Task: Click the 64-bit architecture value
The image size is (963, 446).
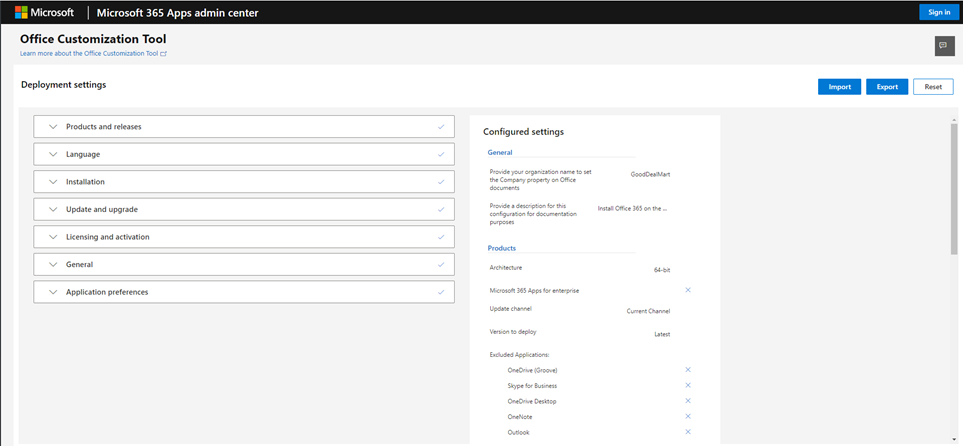Action: (662, 270)
